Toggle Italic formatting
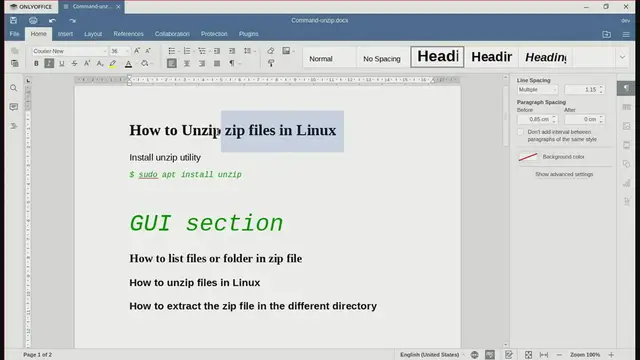 point(49,63)
